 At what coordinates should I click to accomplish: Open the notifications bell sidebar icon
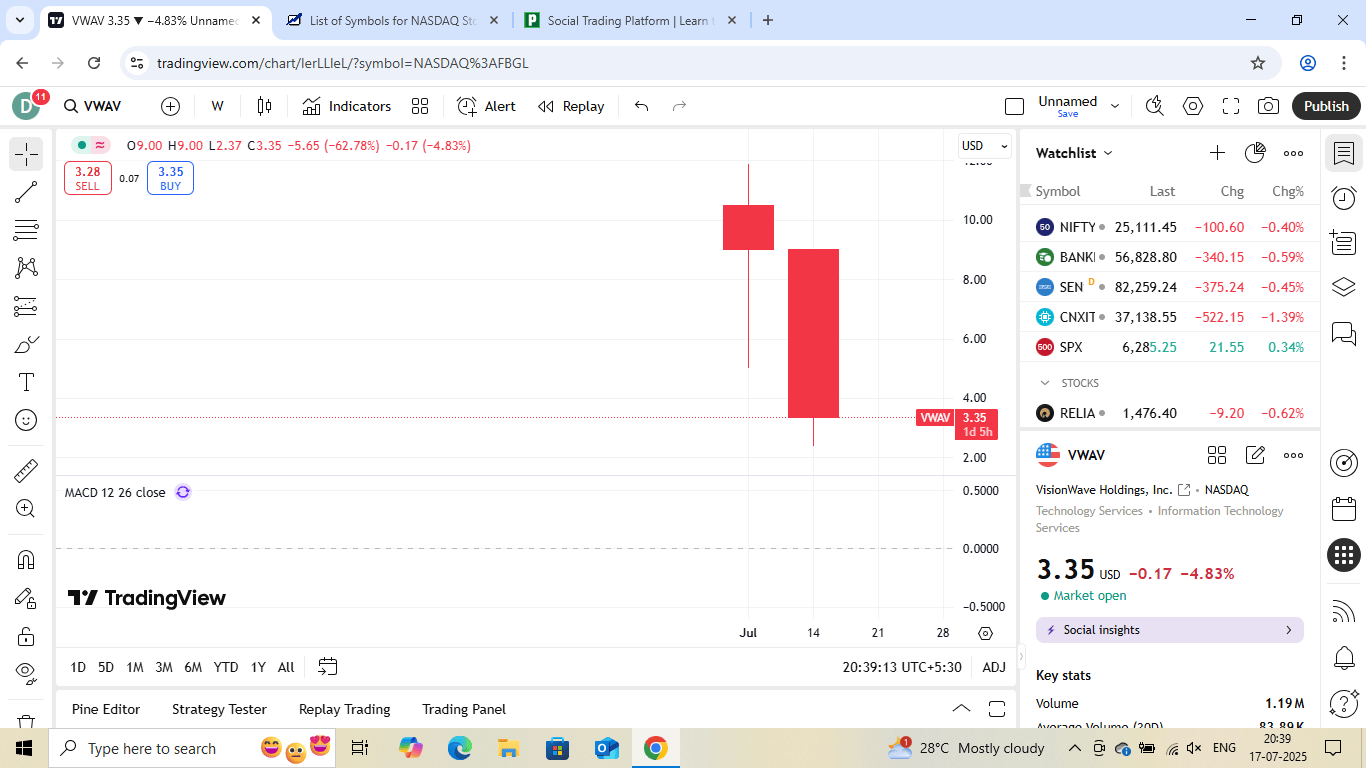(x=1344, y=657)
